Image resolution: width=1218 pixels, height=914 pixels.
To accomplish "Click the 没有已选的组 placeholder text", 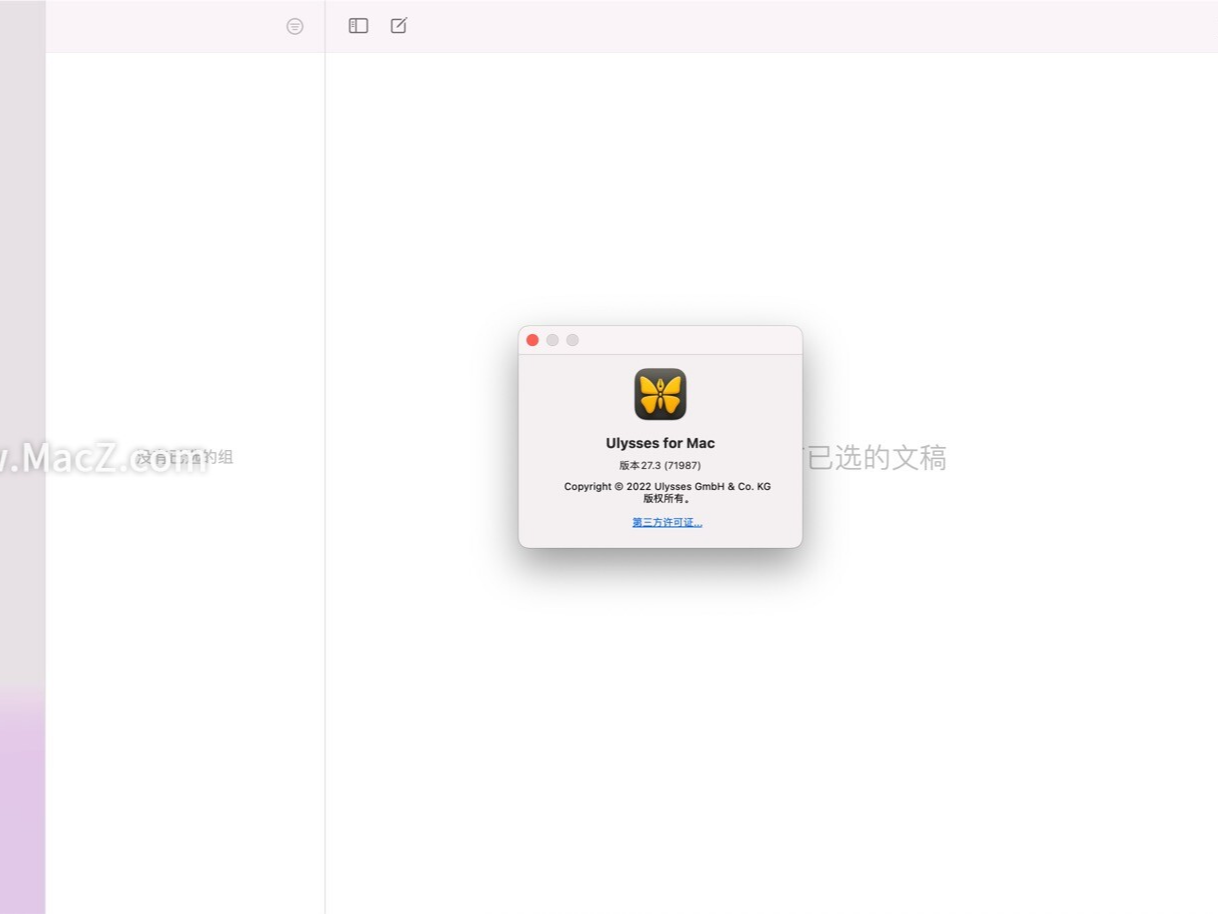I will [x=183, y=457].
